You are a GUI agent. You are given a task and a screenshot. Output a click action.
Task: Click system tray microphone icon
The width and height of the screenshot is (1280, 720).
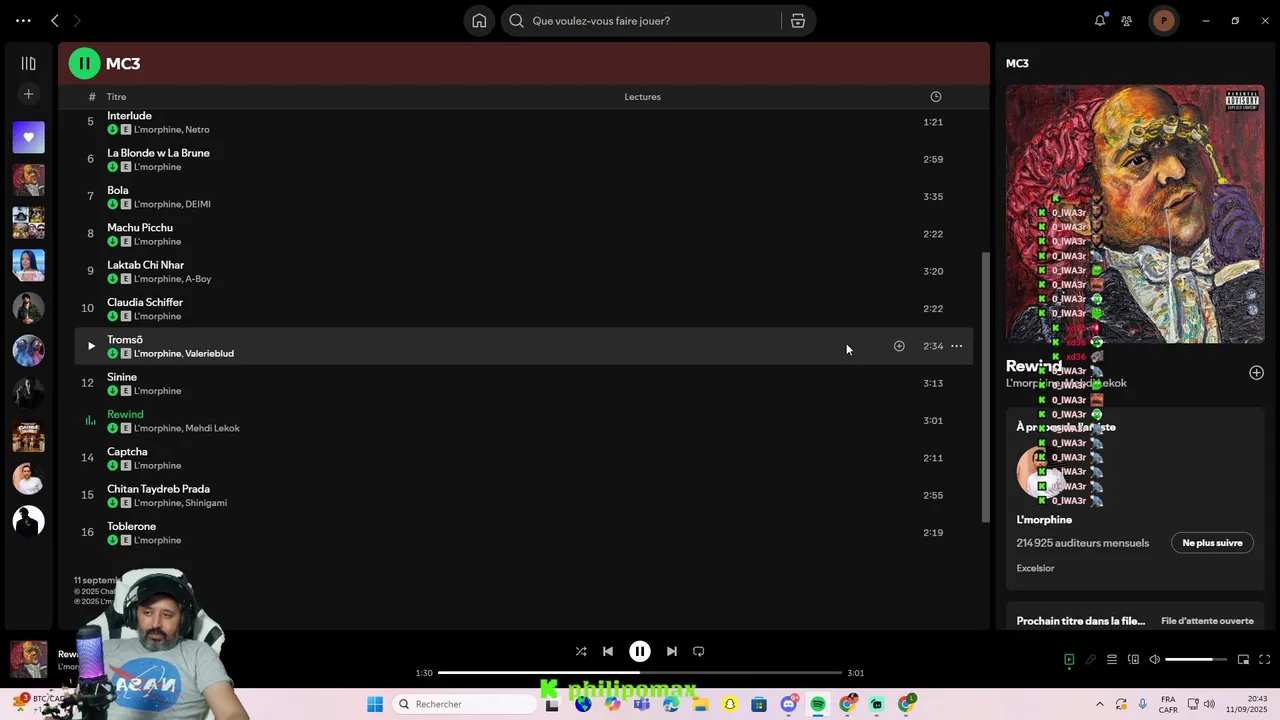1143,704
